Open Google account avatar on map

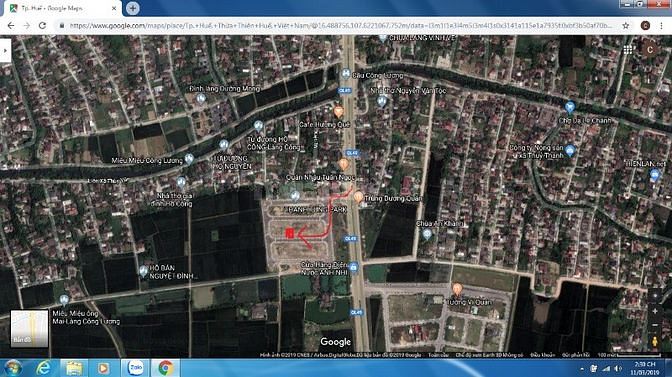point(650,50)
